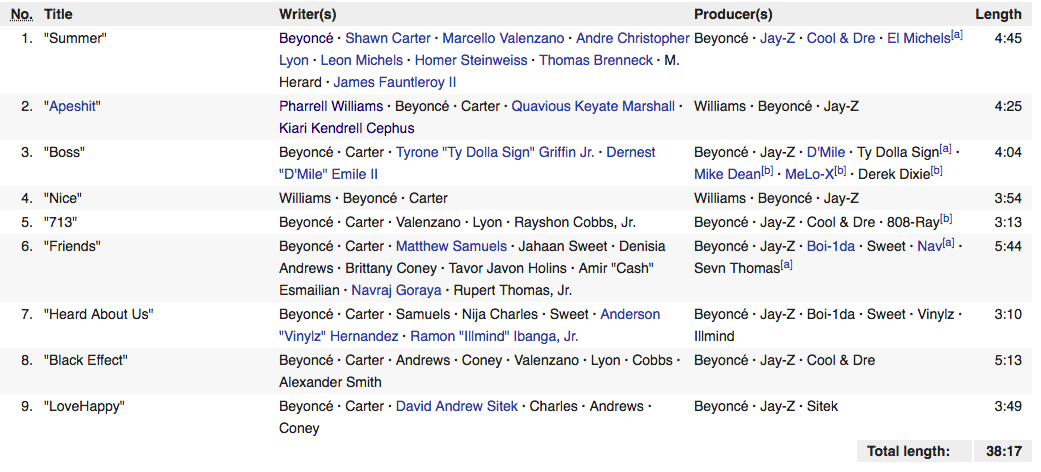Click the Pharrell Williams writer link

tap(330, 106)
